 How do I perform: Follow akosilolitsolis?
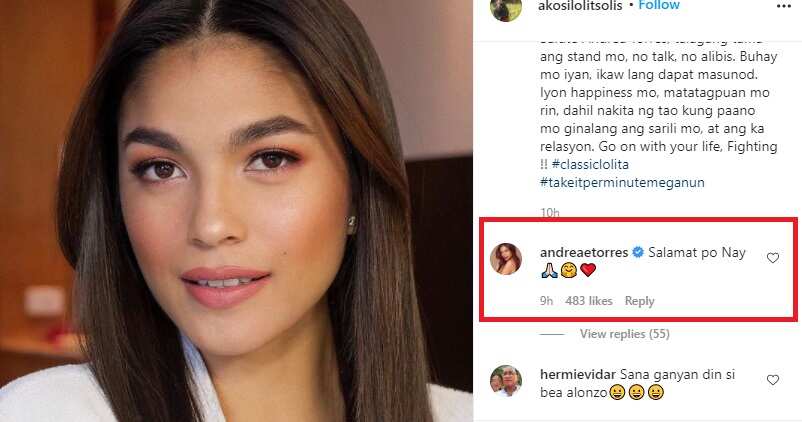click(659, 6)
